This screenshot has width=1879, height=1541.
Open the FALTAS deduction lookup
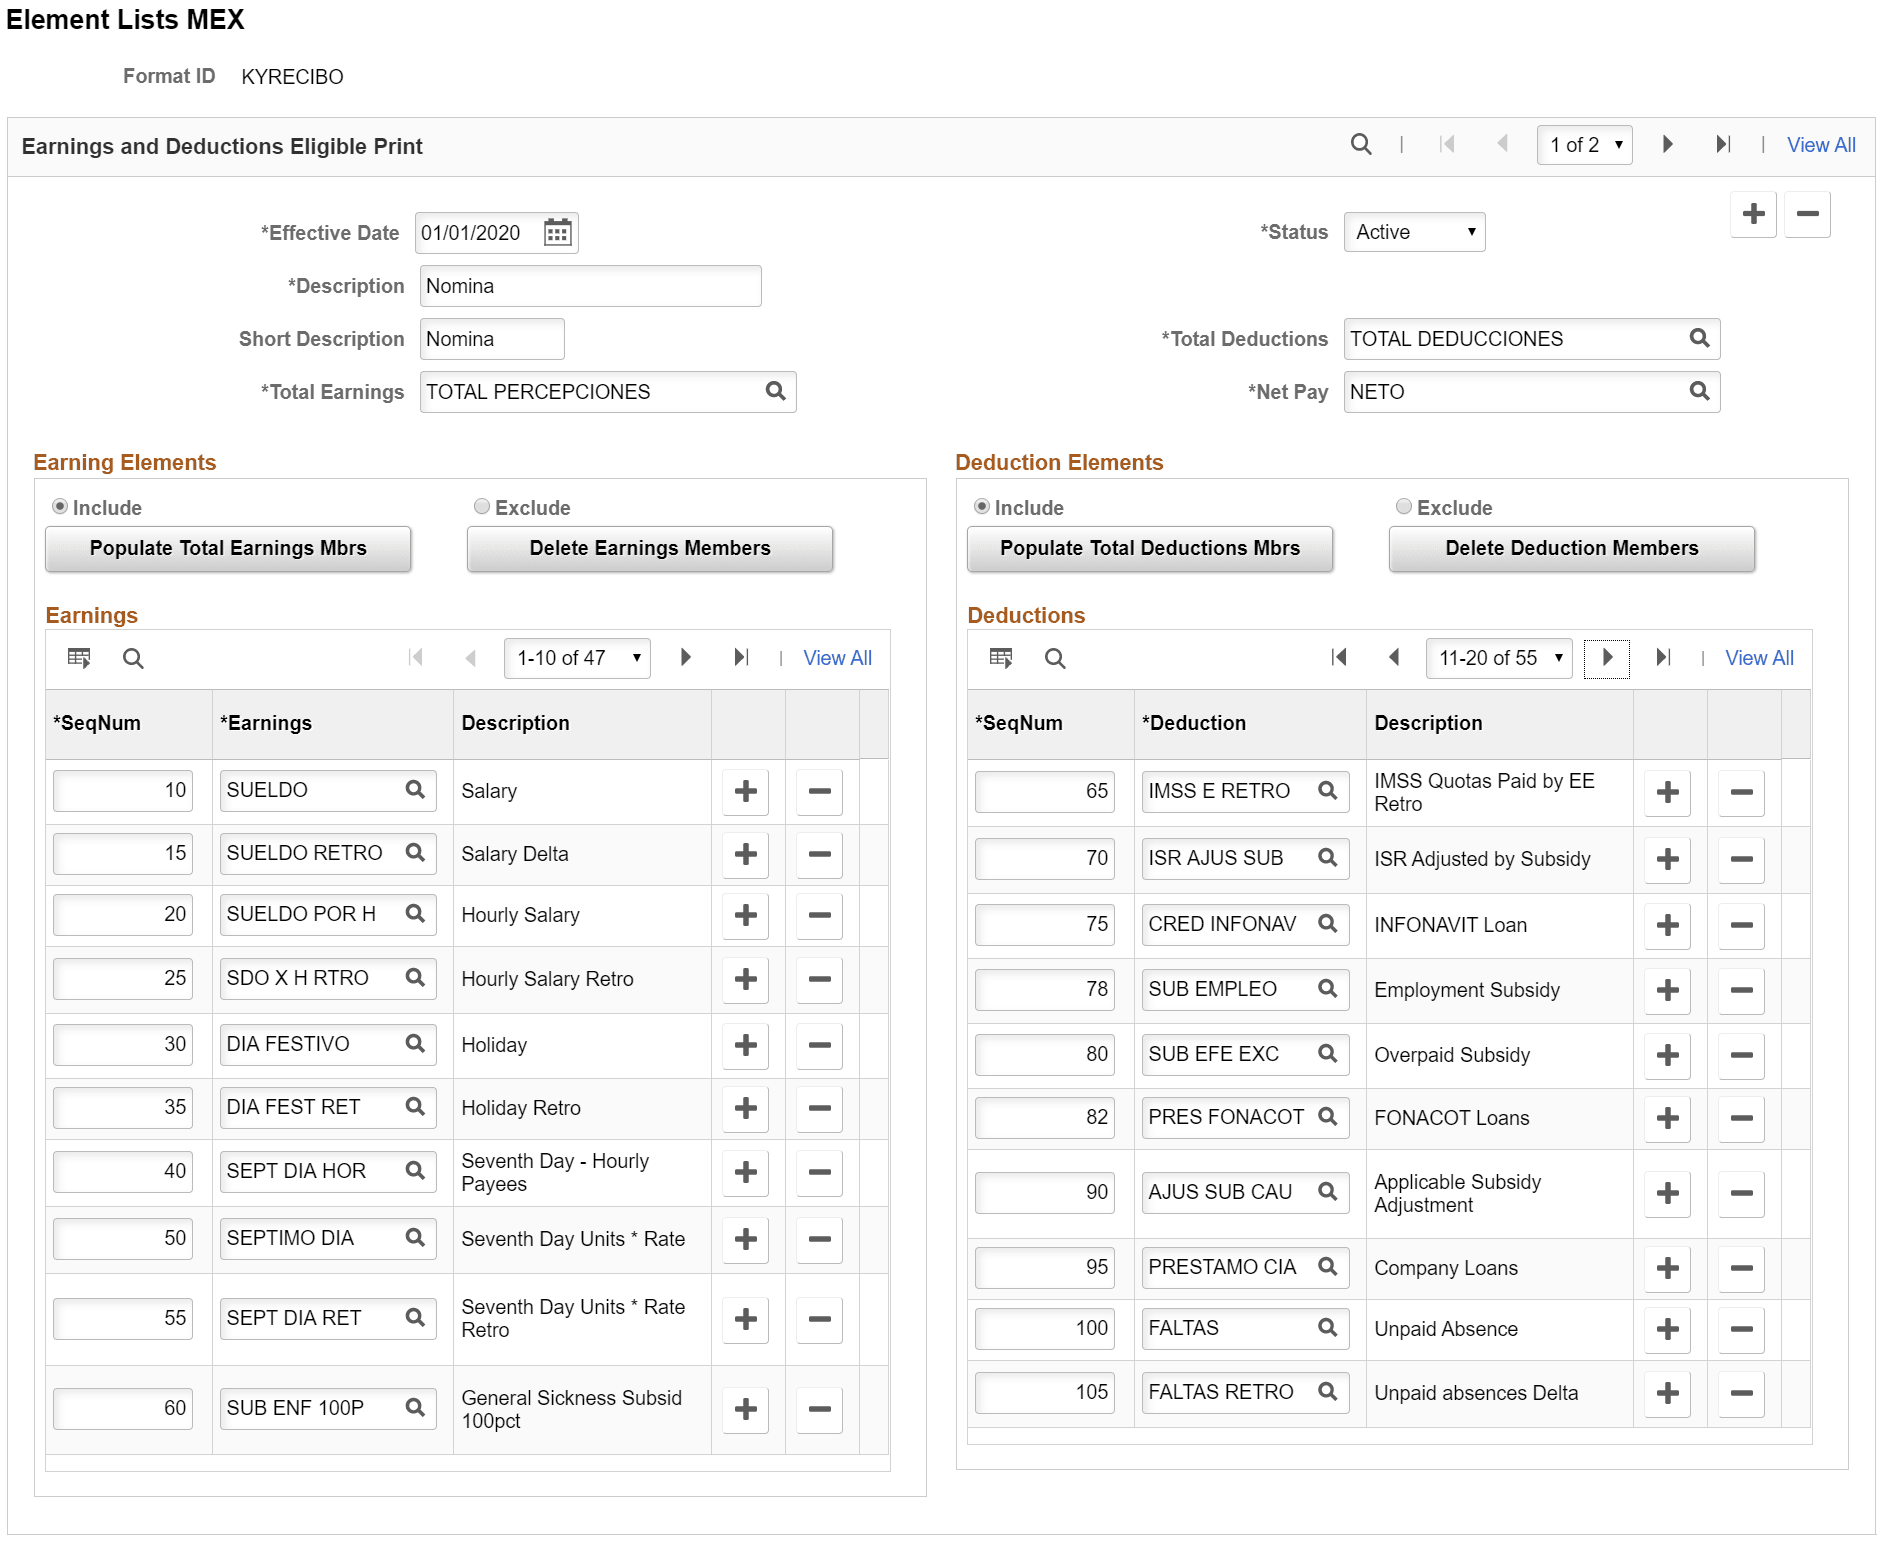point(1328,1328)
